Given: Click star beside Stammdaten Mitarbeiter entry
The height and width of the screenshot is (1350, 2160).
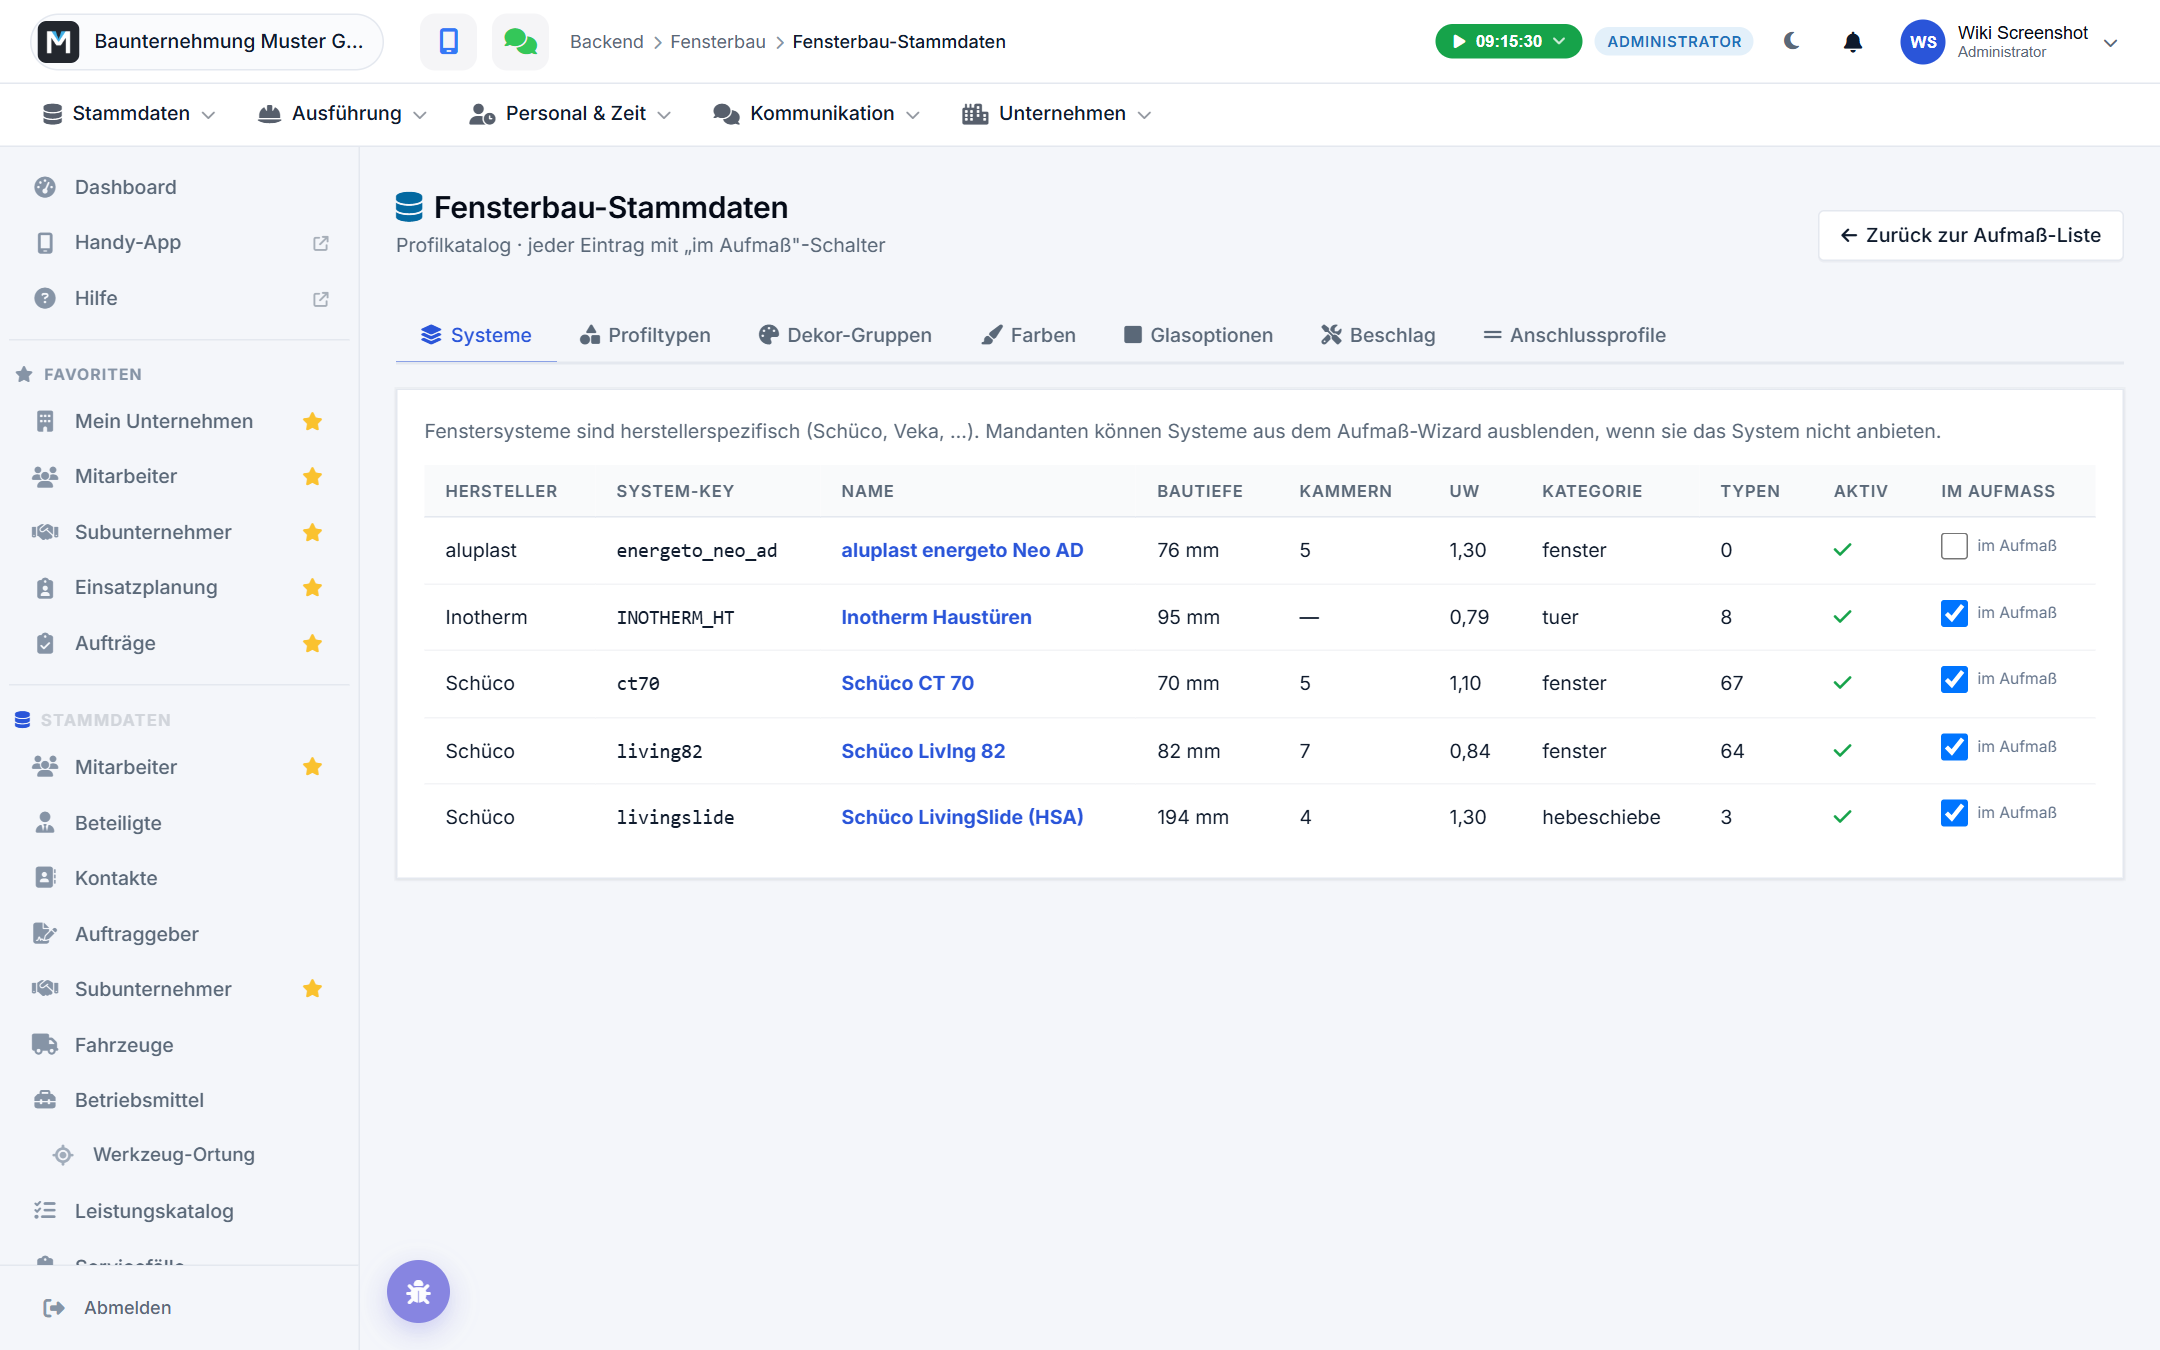Looking at the screenshot, I should click(313, 767).
